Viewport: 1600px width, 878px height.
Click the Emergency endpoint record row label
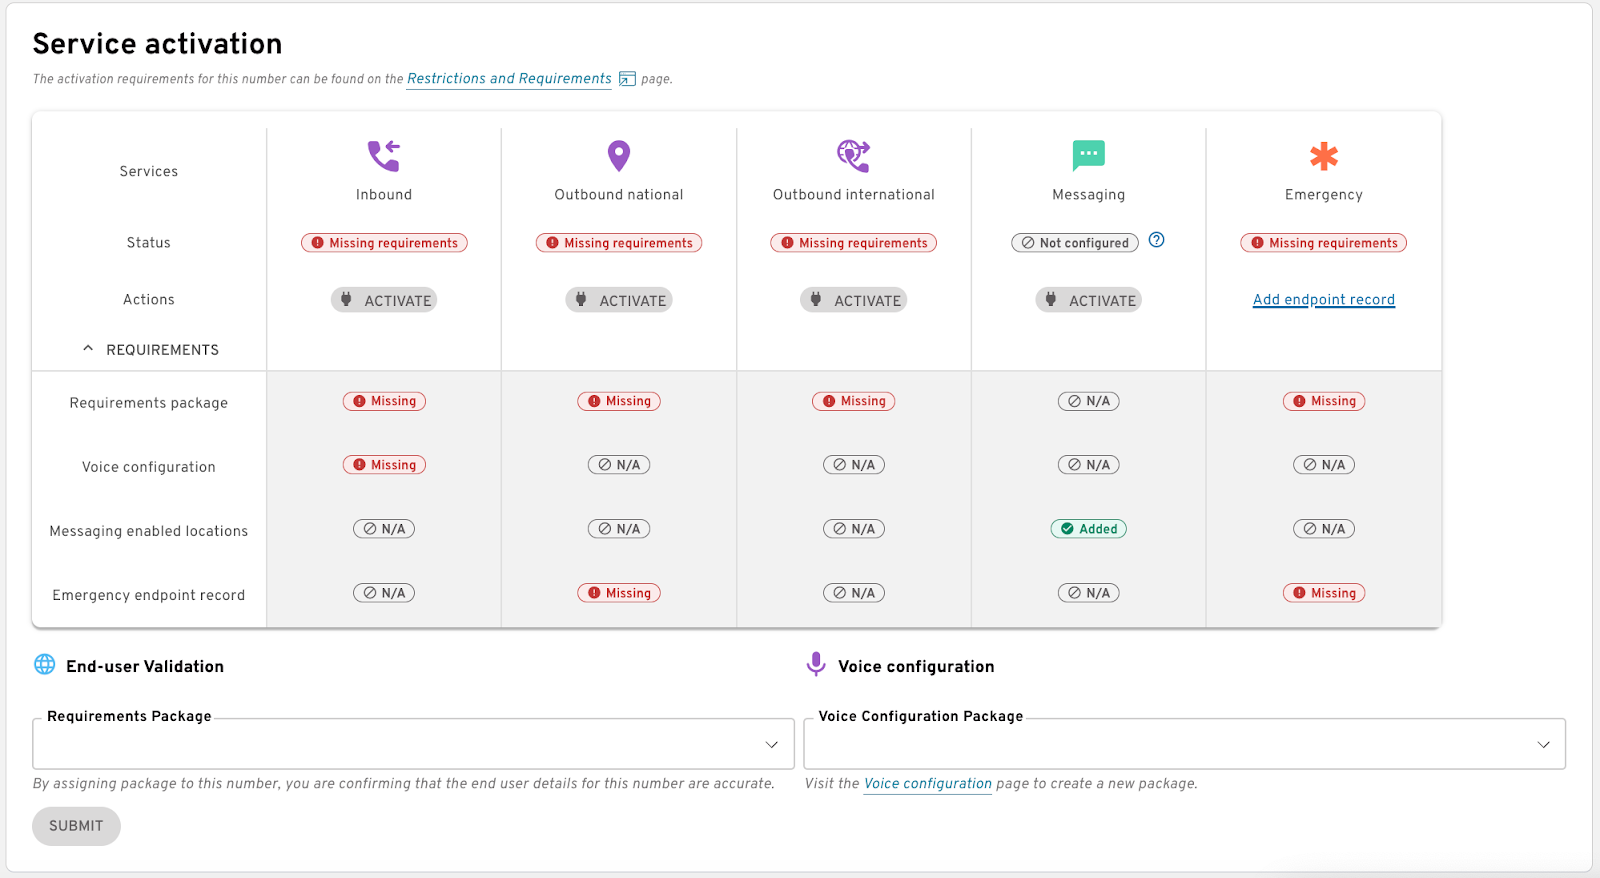pyautogui.click(x=149, y=595)
